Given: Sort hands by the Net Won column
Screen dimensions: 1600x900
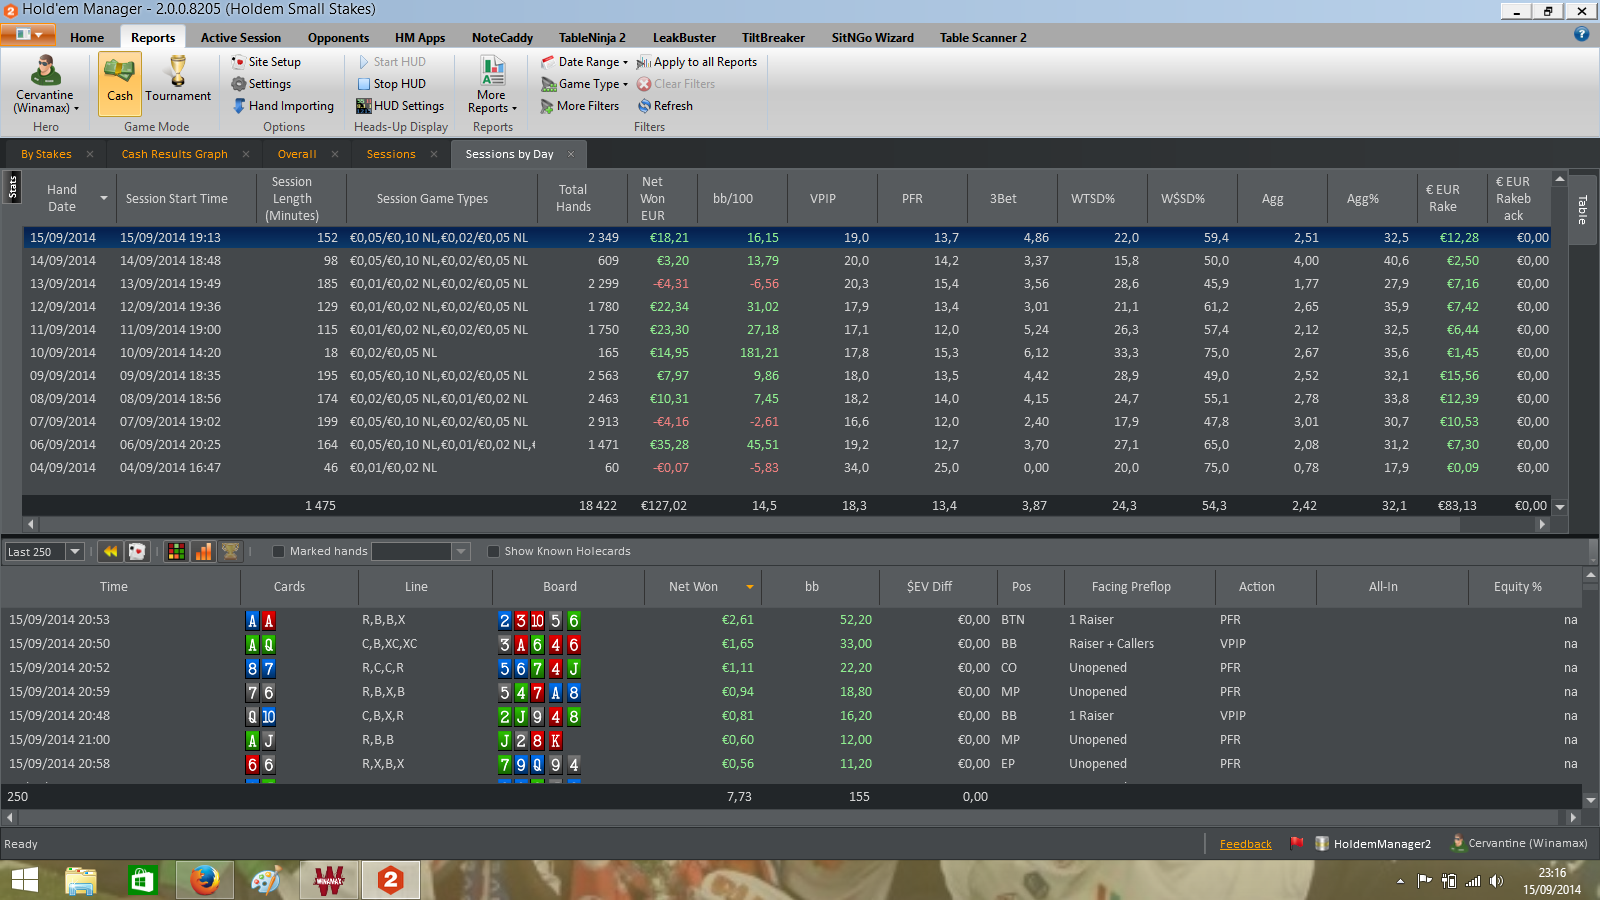Looking at the screenshot, I should [x=702, y=587].
